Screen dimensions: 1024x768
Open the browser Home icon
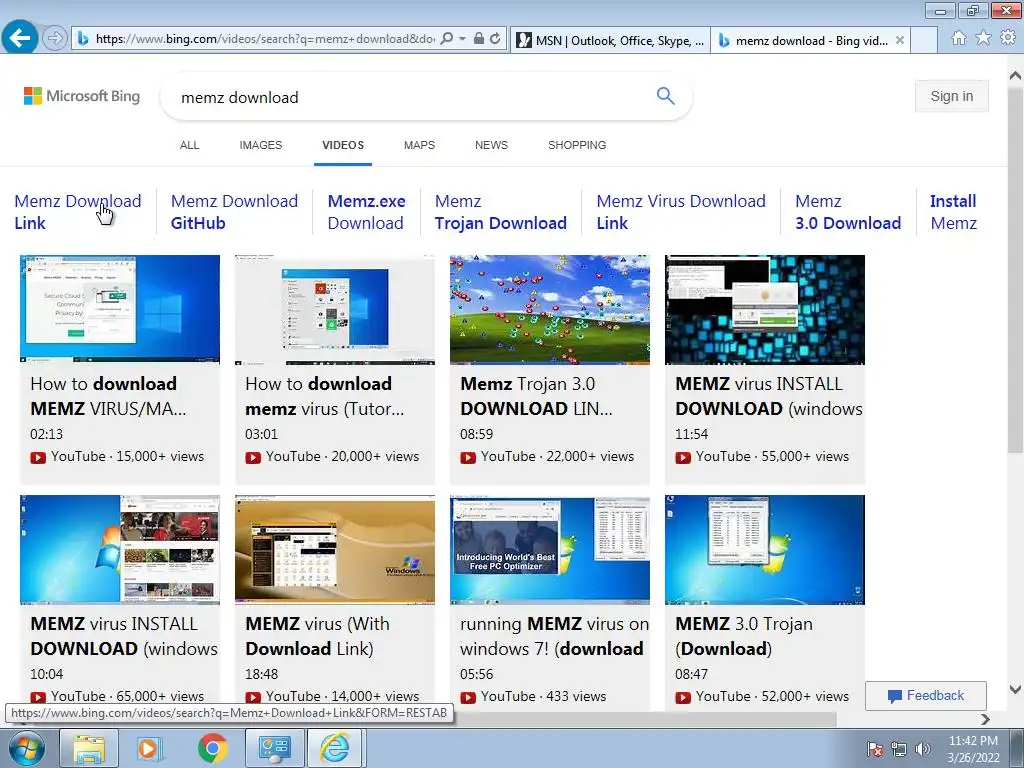(959, 38)
